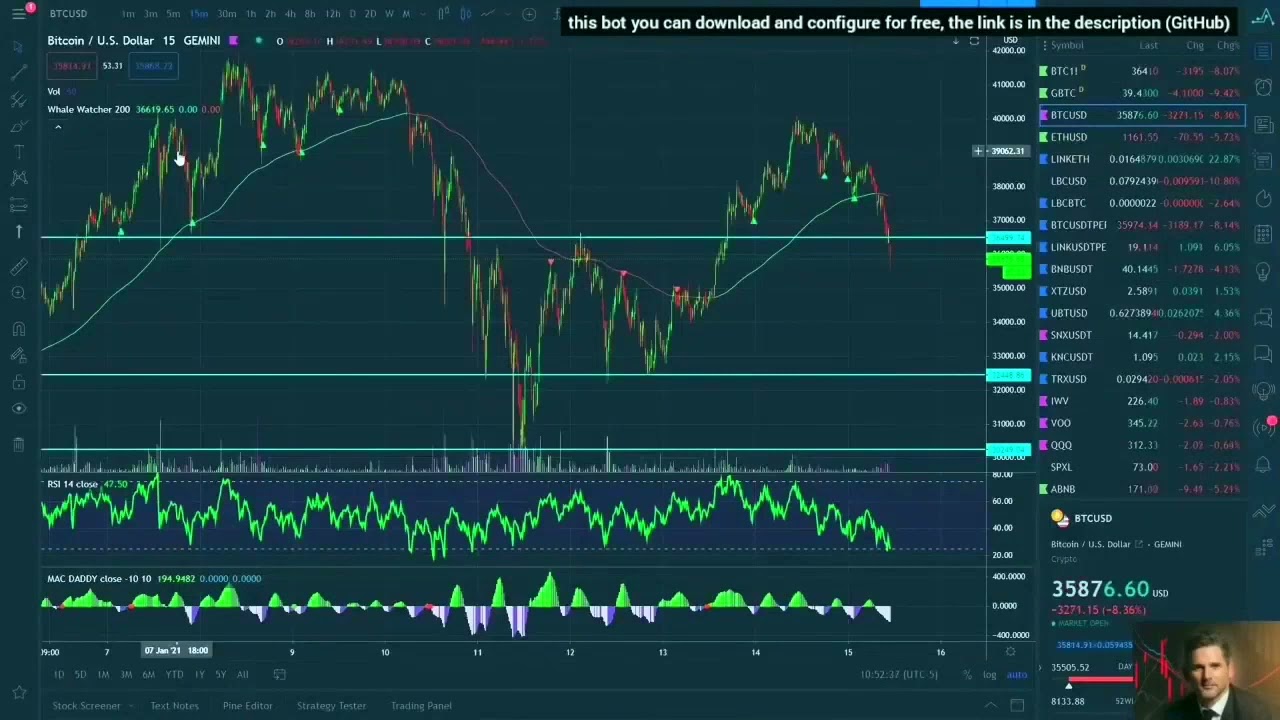Image resolution: width=1280 pixels, height=720 pixels.
Task: Toggle lock all drawing tools
Action: [18, 382]
